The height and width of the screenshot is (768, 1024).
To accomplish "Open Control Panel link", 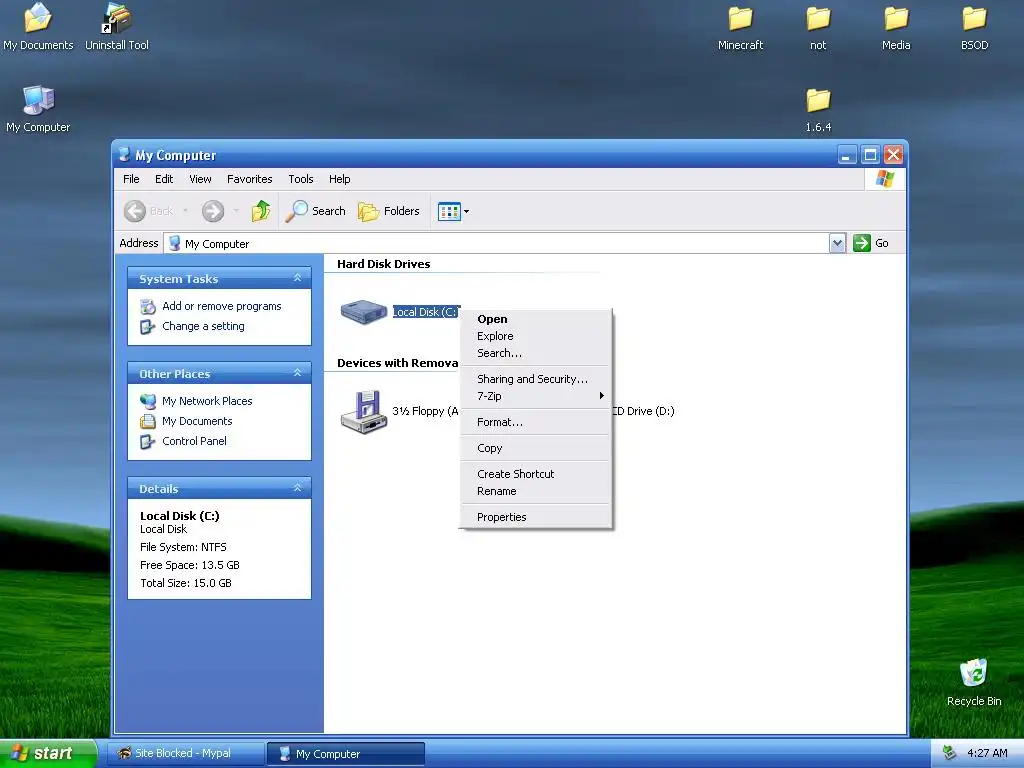I will click(194, 441).
